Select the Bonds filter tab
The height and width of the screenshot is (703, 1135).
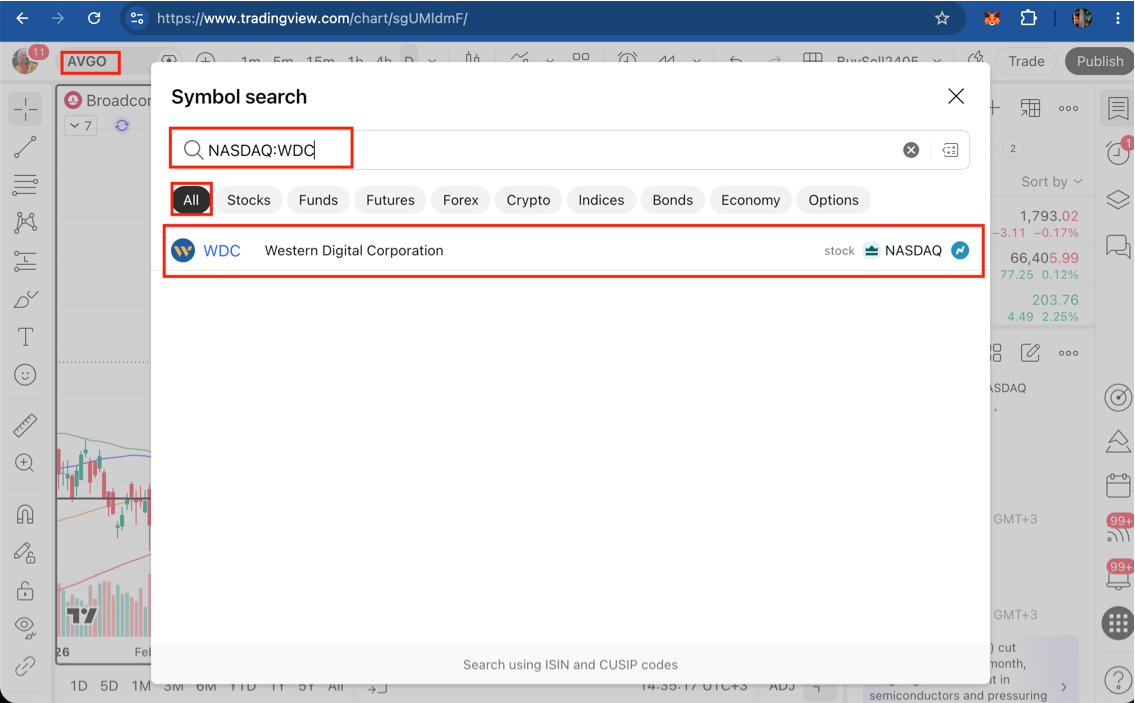[x=672, y=200]
